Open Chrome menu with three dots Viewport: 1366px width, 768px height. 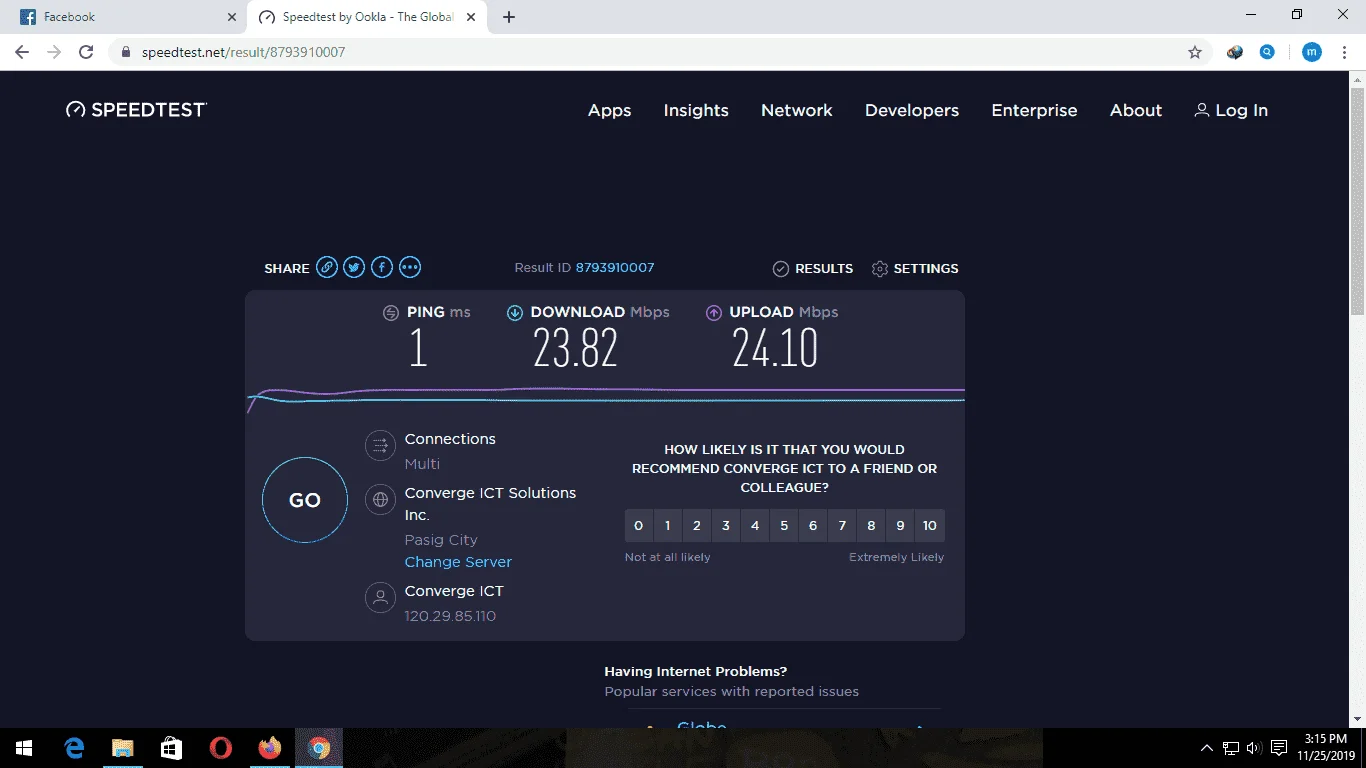pos(1345,52)
